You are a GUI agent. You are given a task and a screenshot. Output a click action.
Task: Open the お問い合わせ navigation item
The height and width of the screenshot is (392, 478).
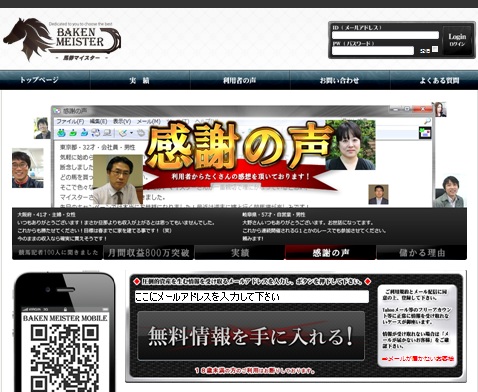[340, 80]
